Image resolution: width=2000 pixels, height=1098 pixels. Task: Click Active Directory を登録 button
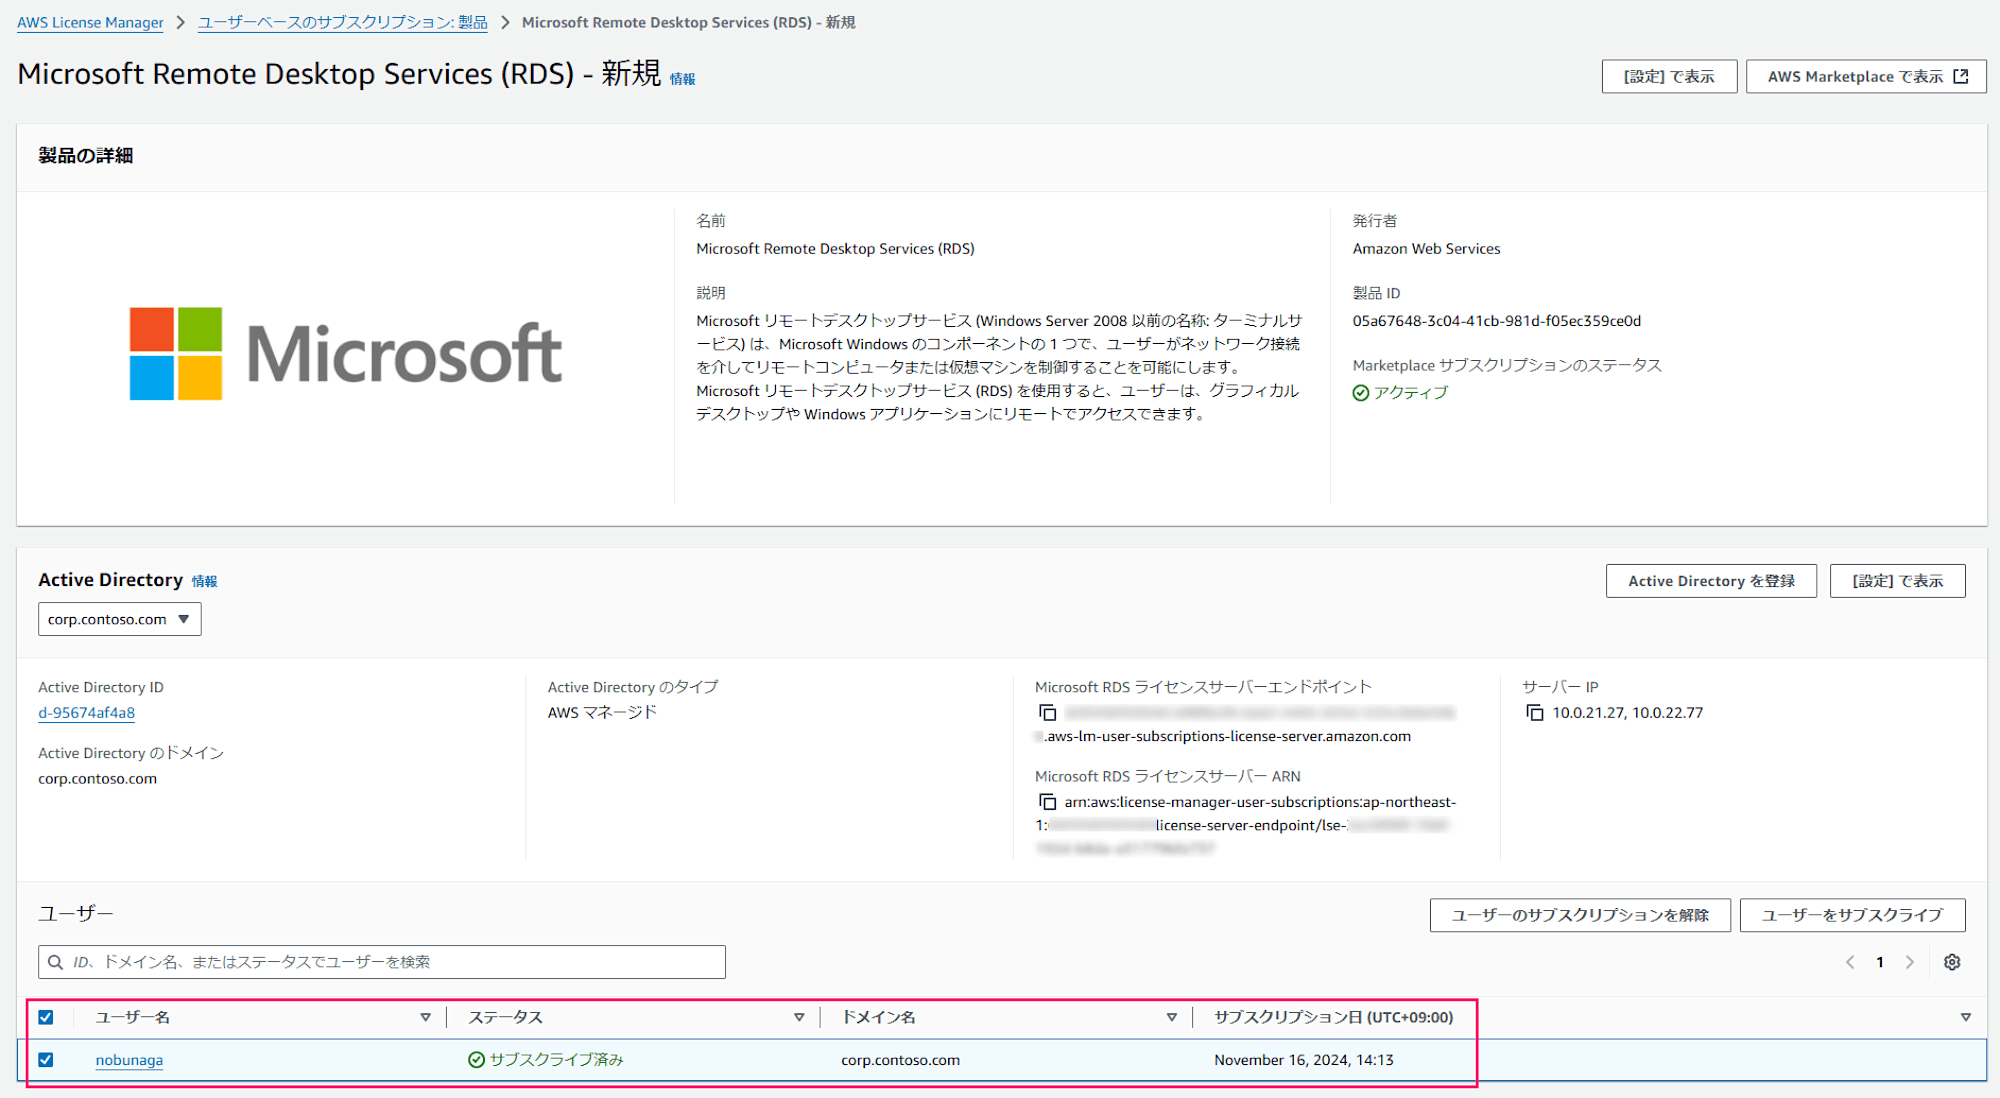[1711, 581]
